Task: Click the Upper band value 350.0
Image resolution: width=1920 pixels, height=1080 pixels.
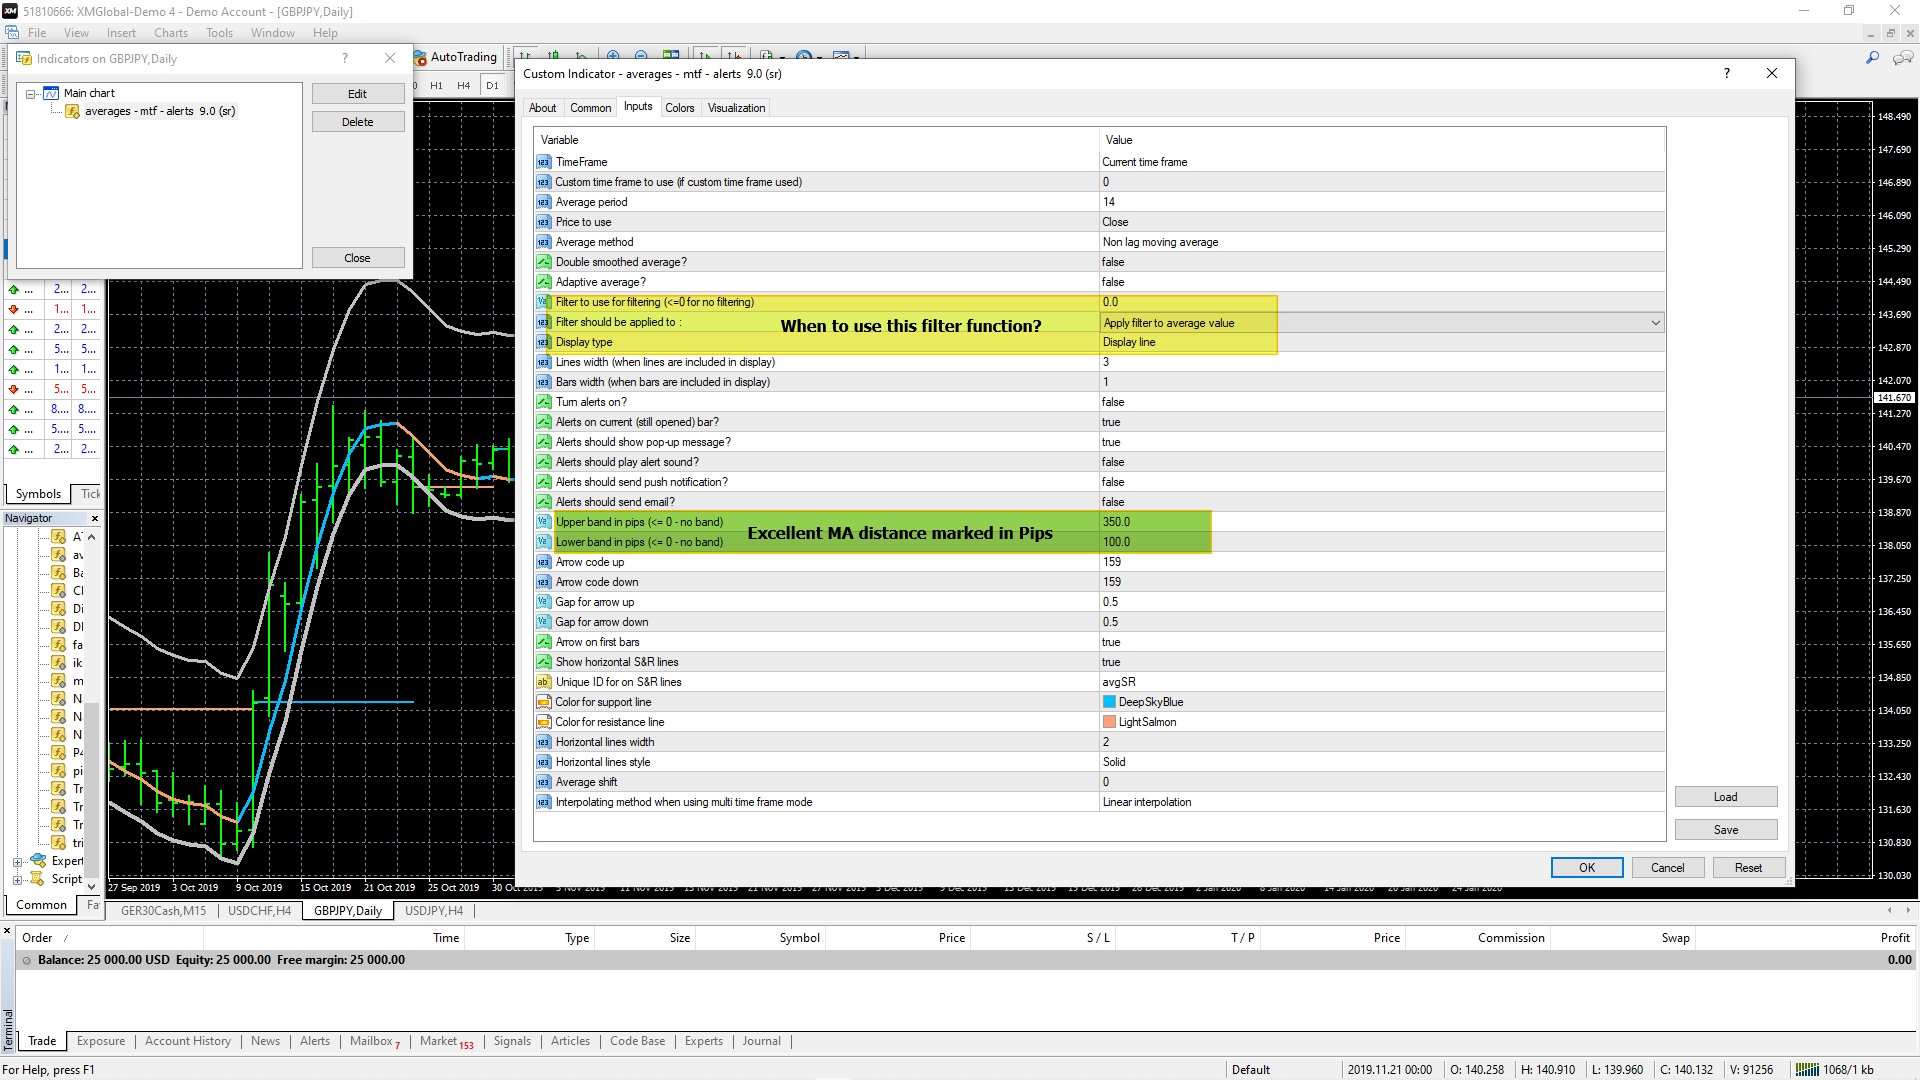Action: pyautogui.click(x=1116, y=522)
